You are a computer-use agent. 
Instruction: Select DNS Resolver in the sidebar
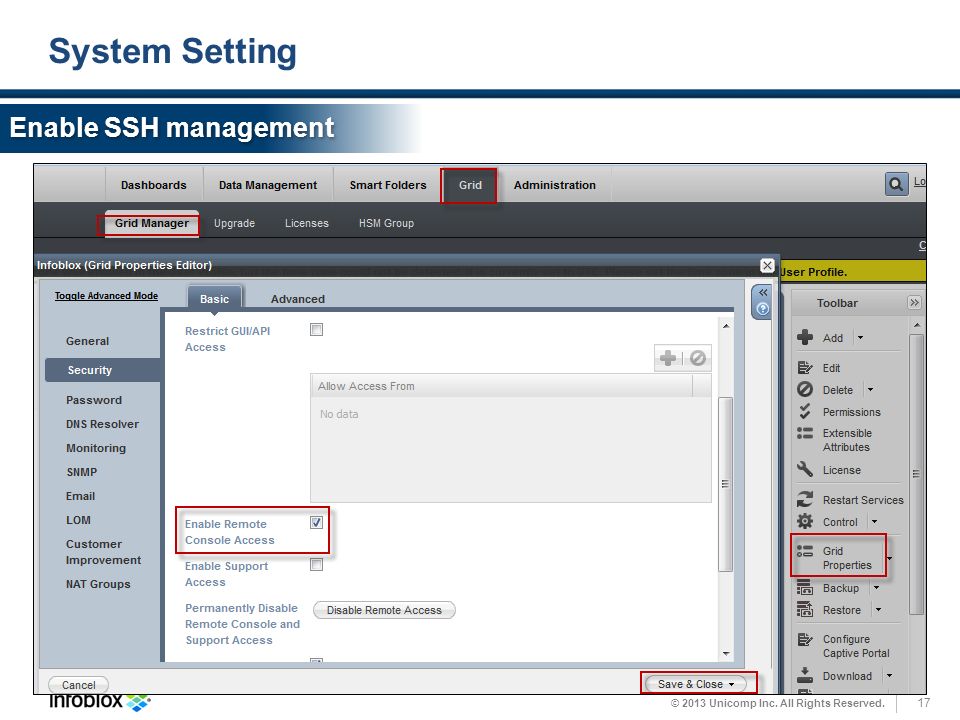[102, 424]
